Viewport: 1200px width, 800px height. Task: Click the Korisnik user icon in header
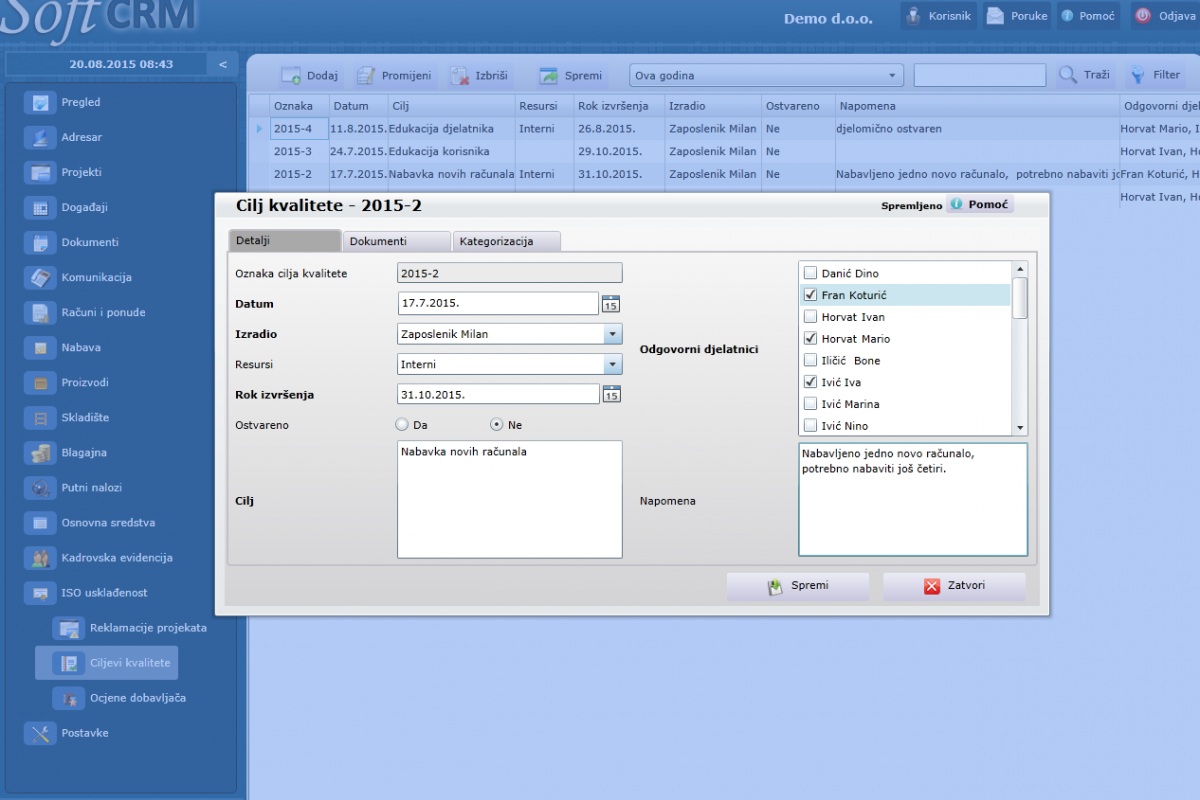point(913,15)
